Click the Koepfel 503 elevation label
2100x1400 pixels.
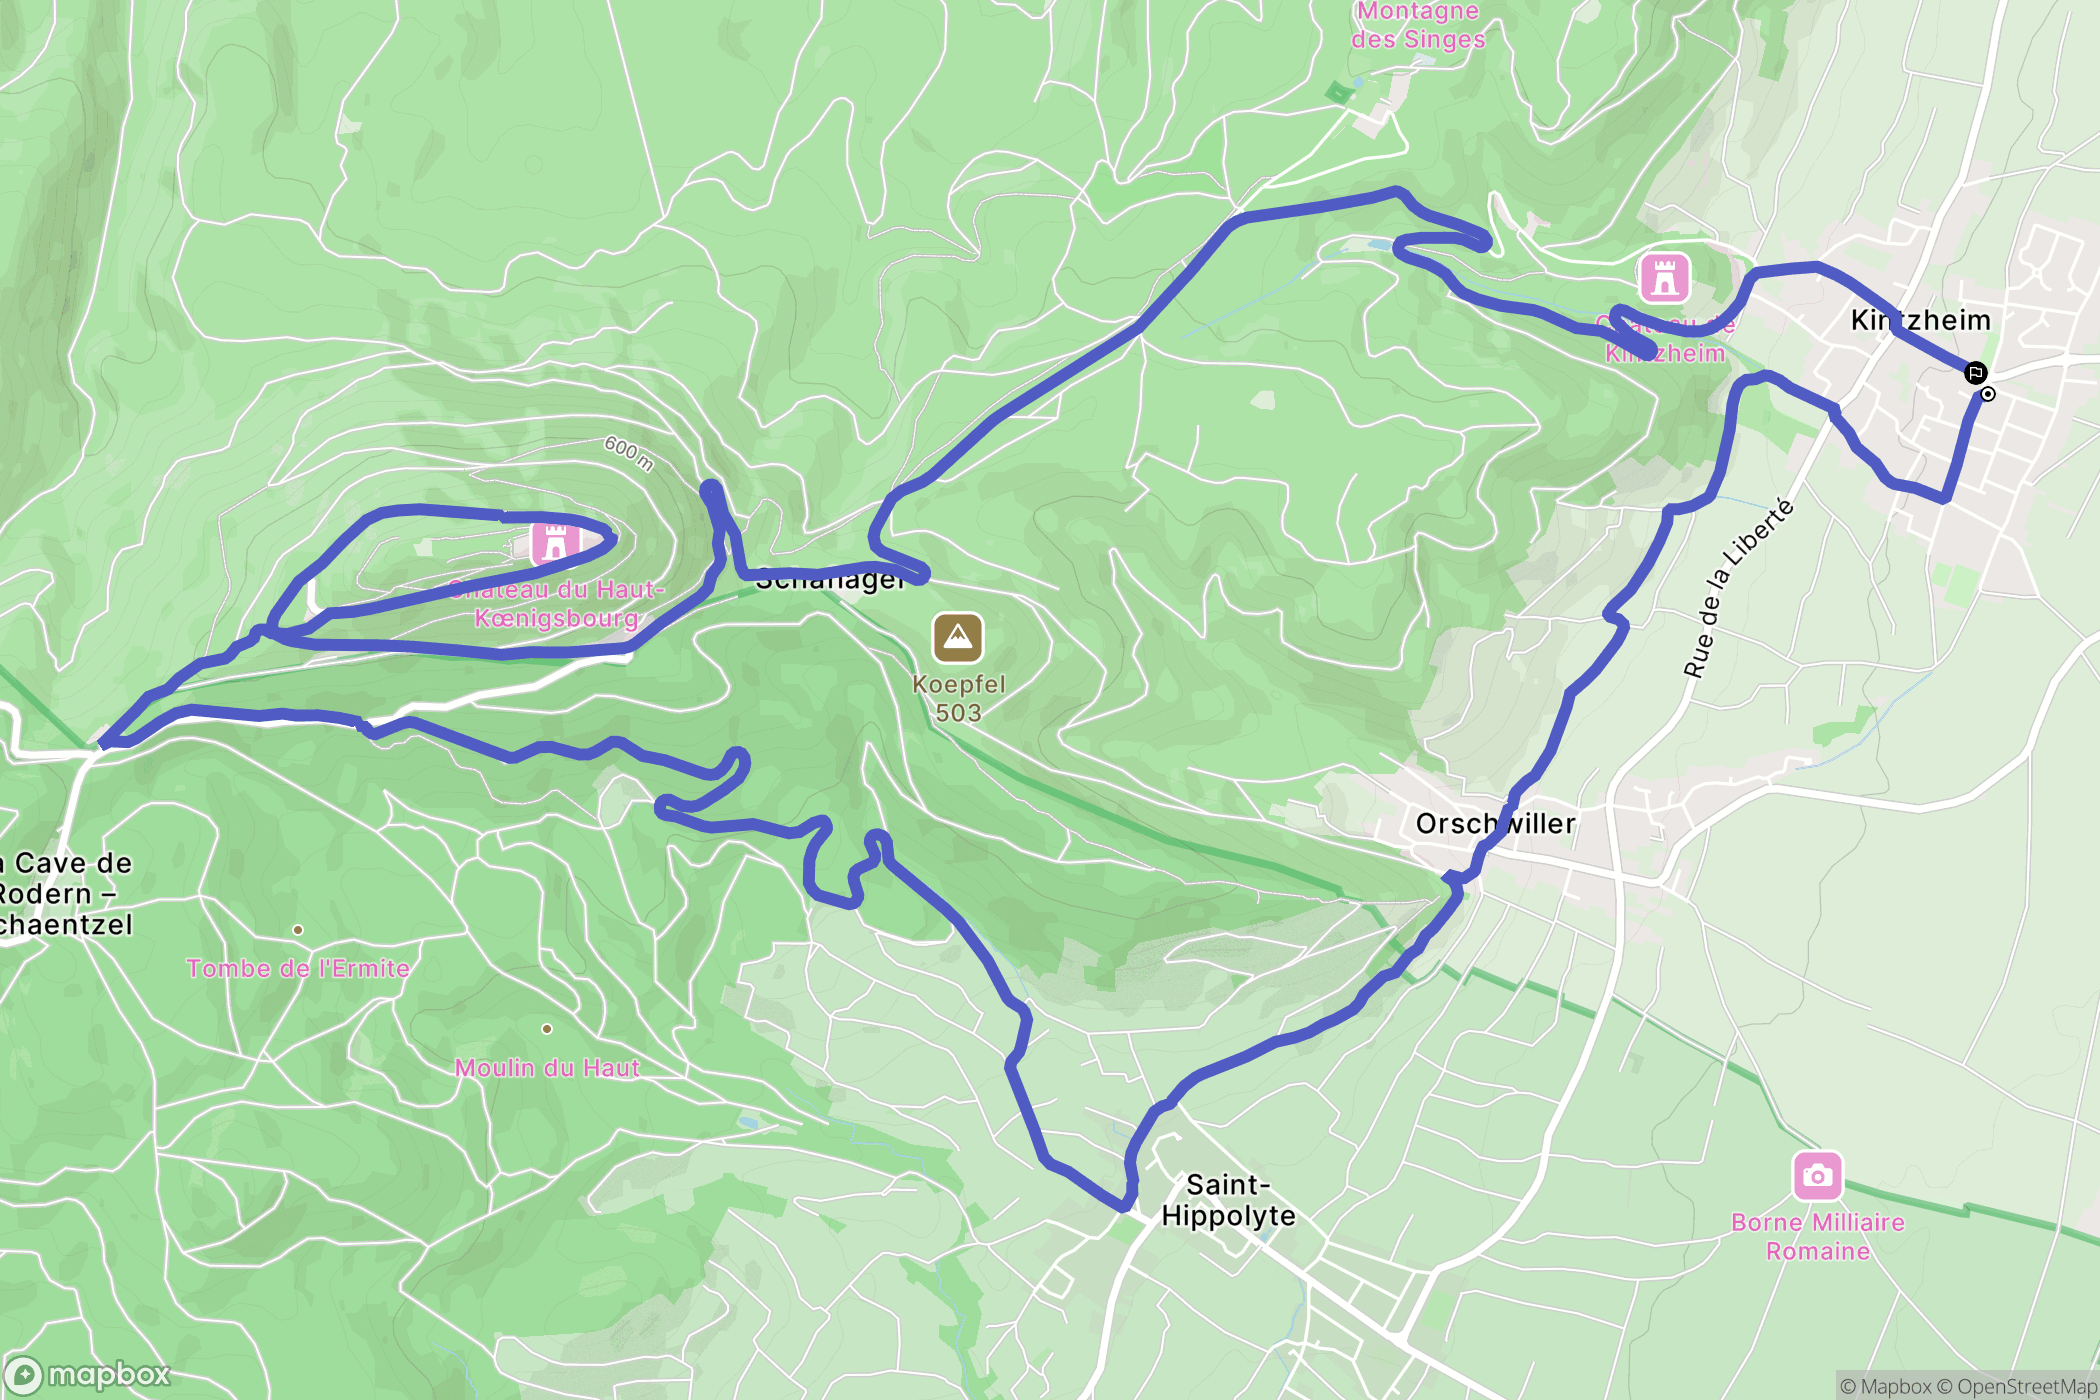click(958, 699)
